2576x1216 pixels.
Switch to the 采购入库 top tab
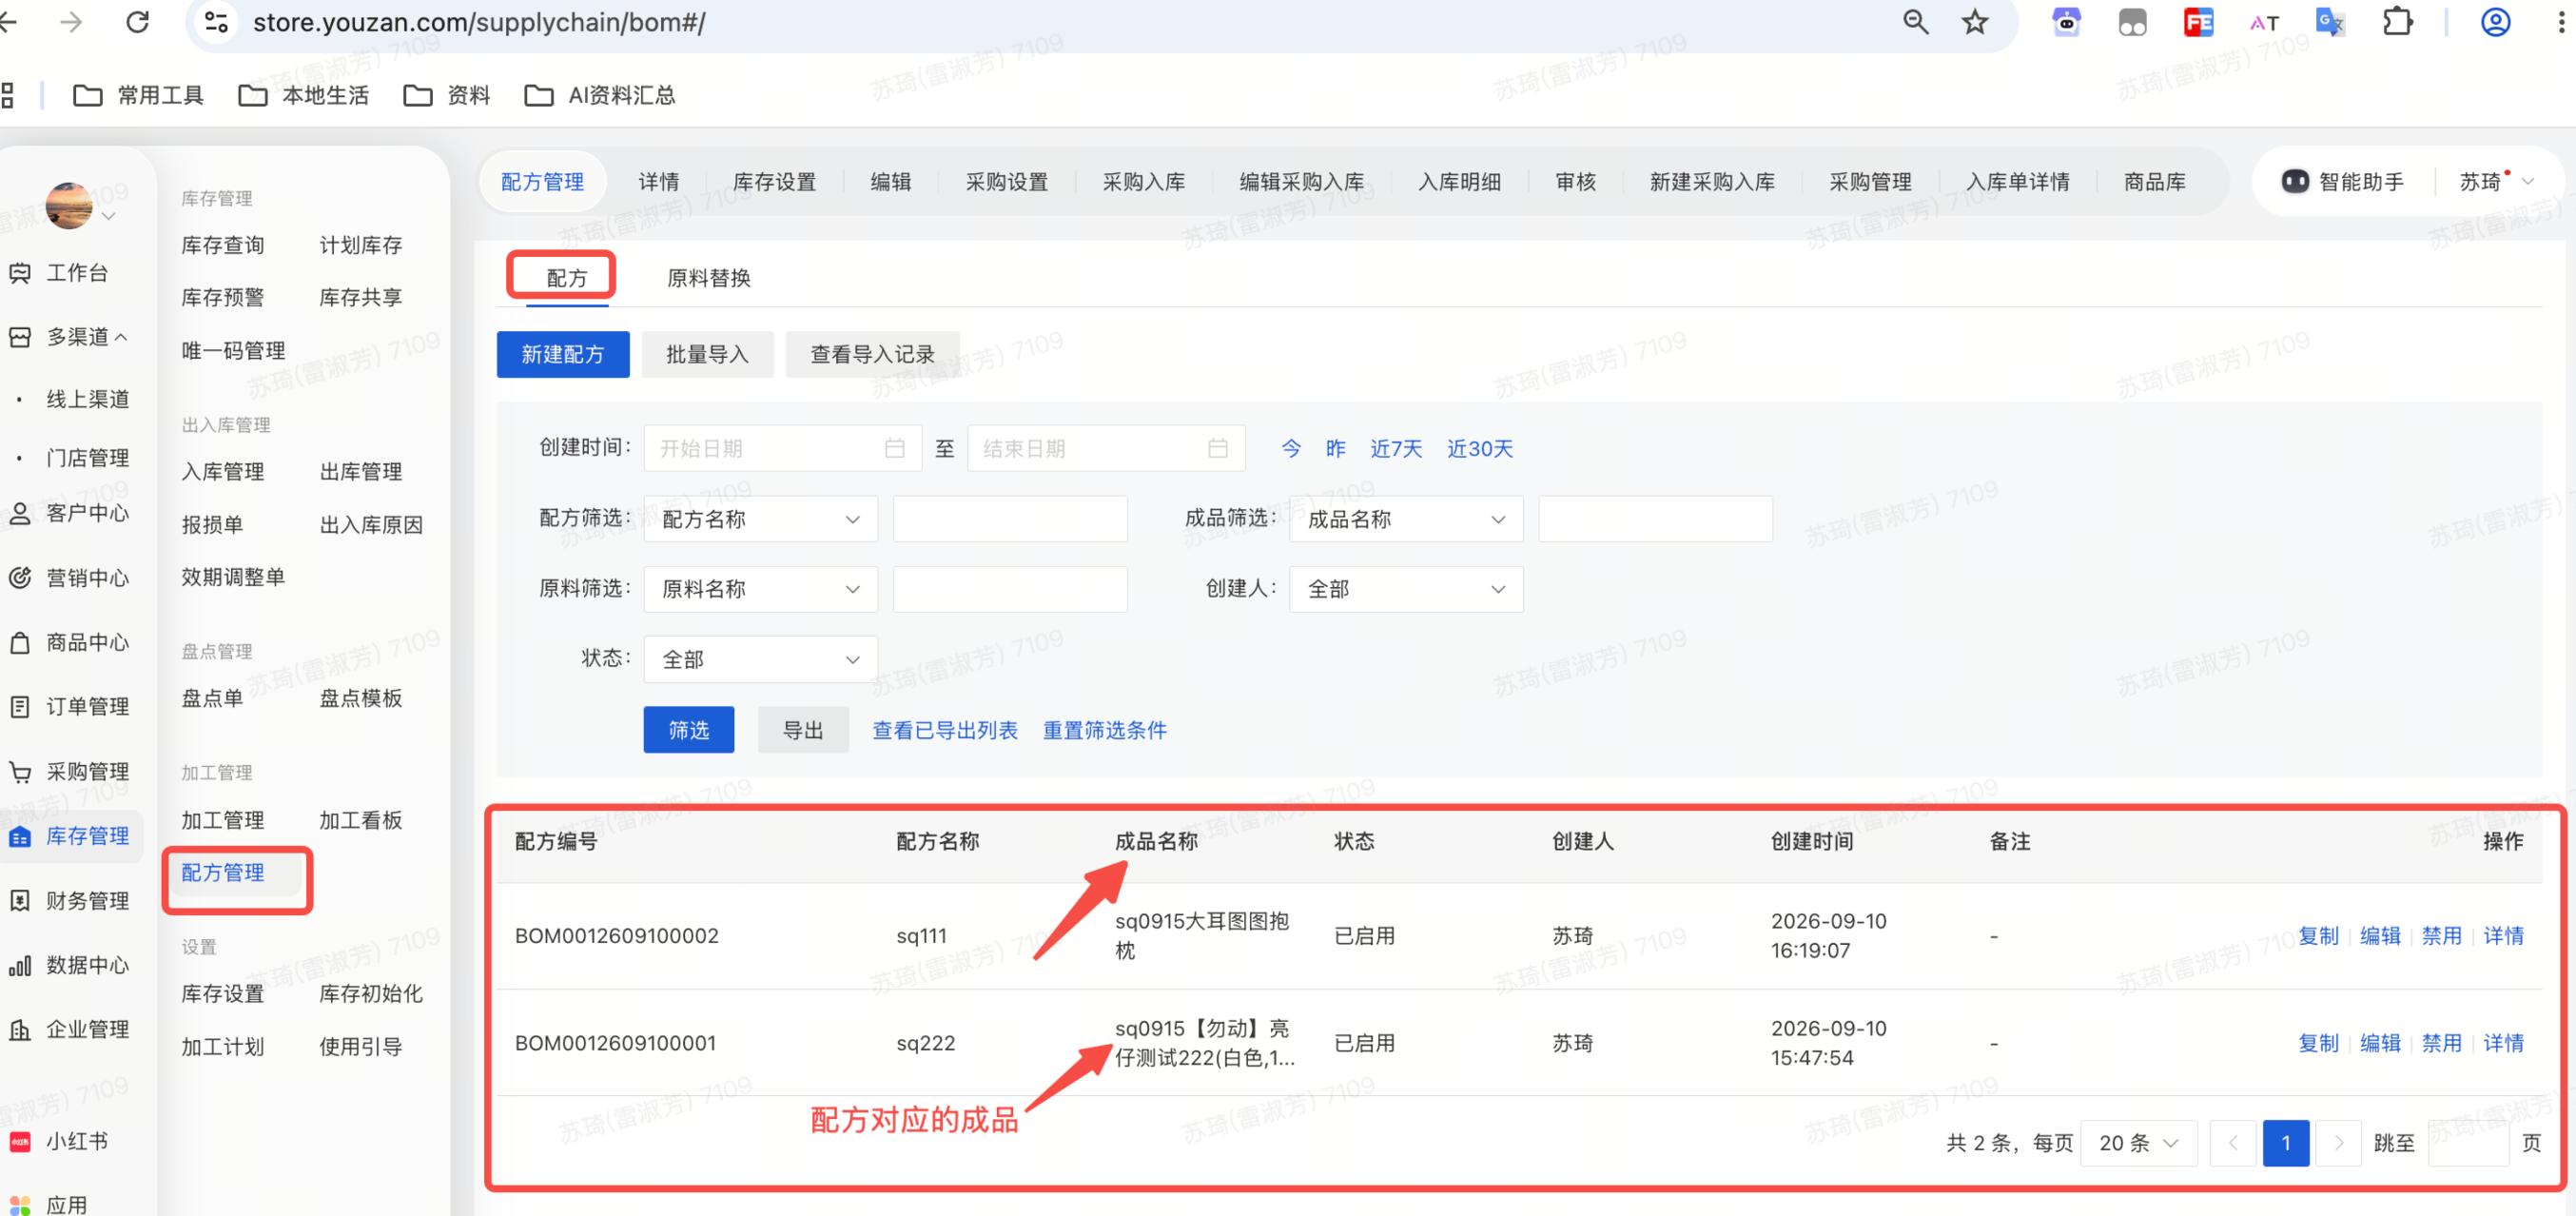coord(1144,182)
